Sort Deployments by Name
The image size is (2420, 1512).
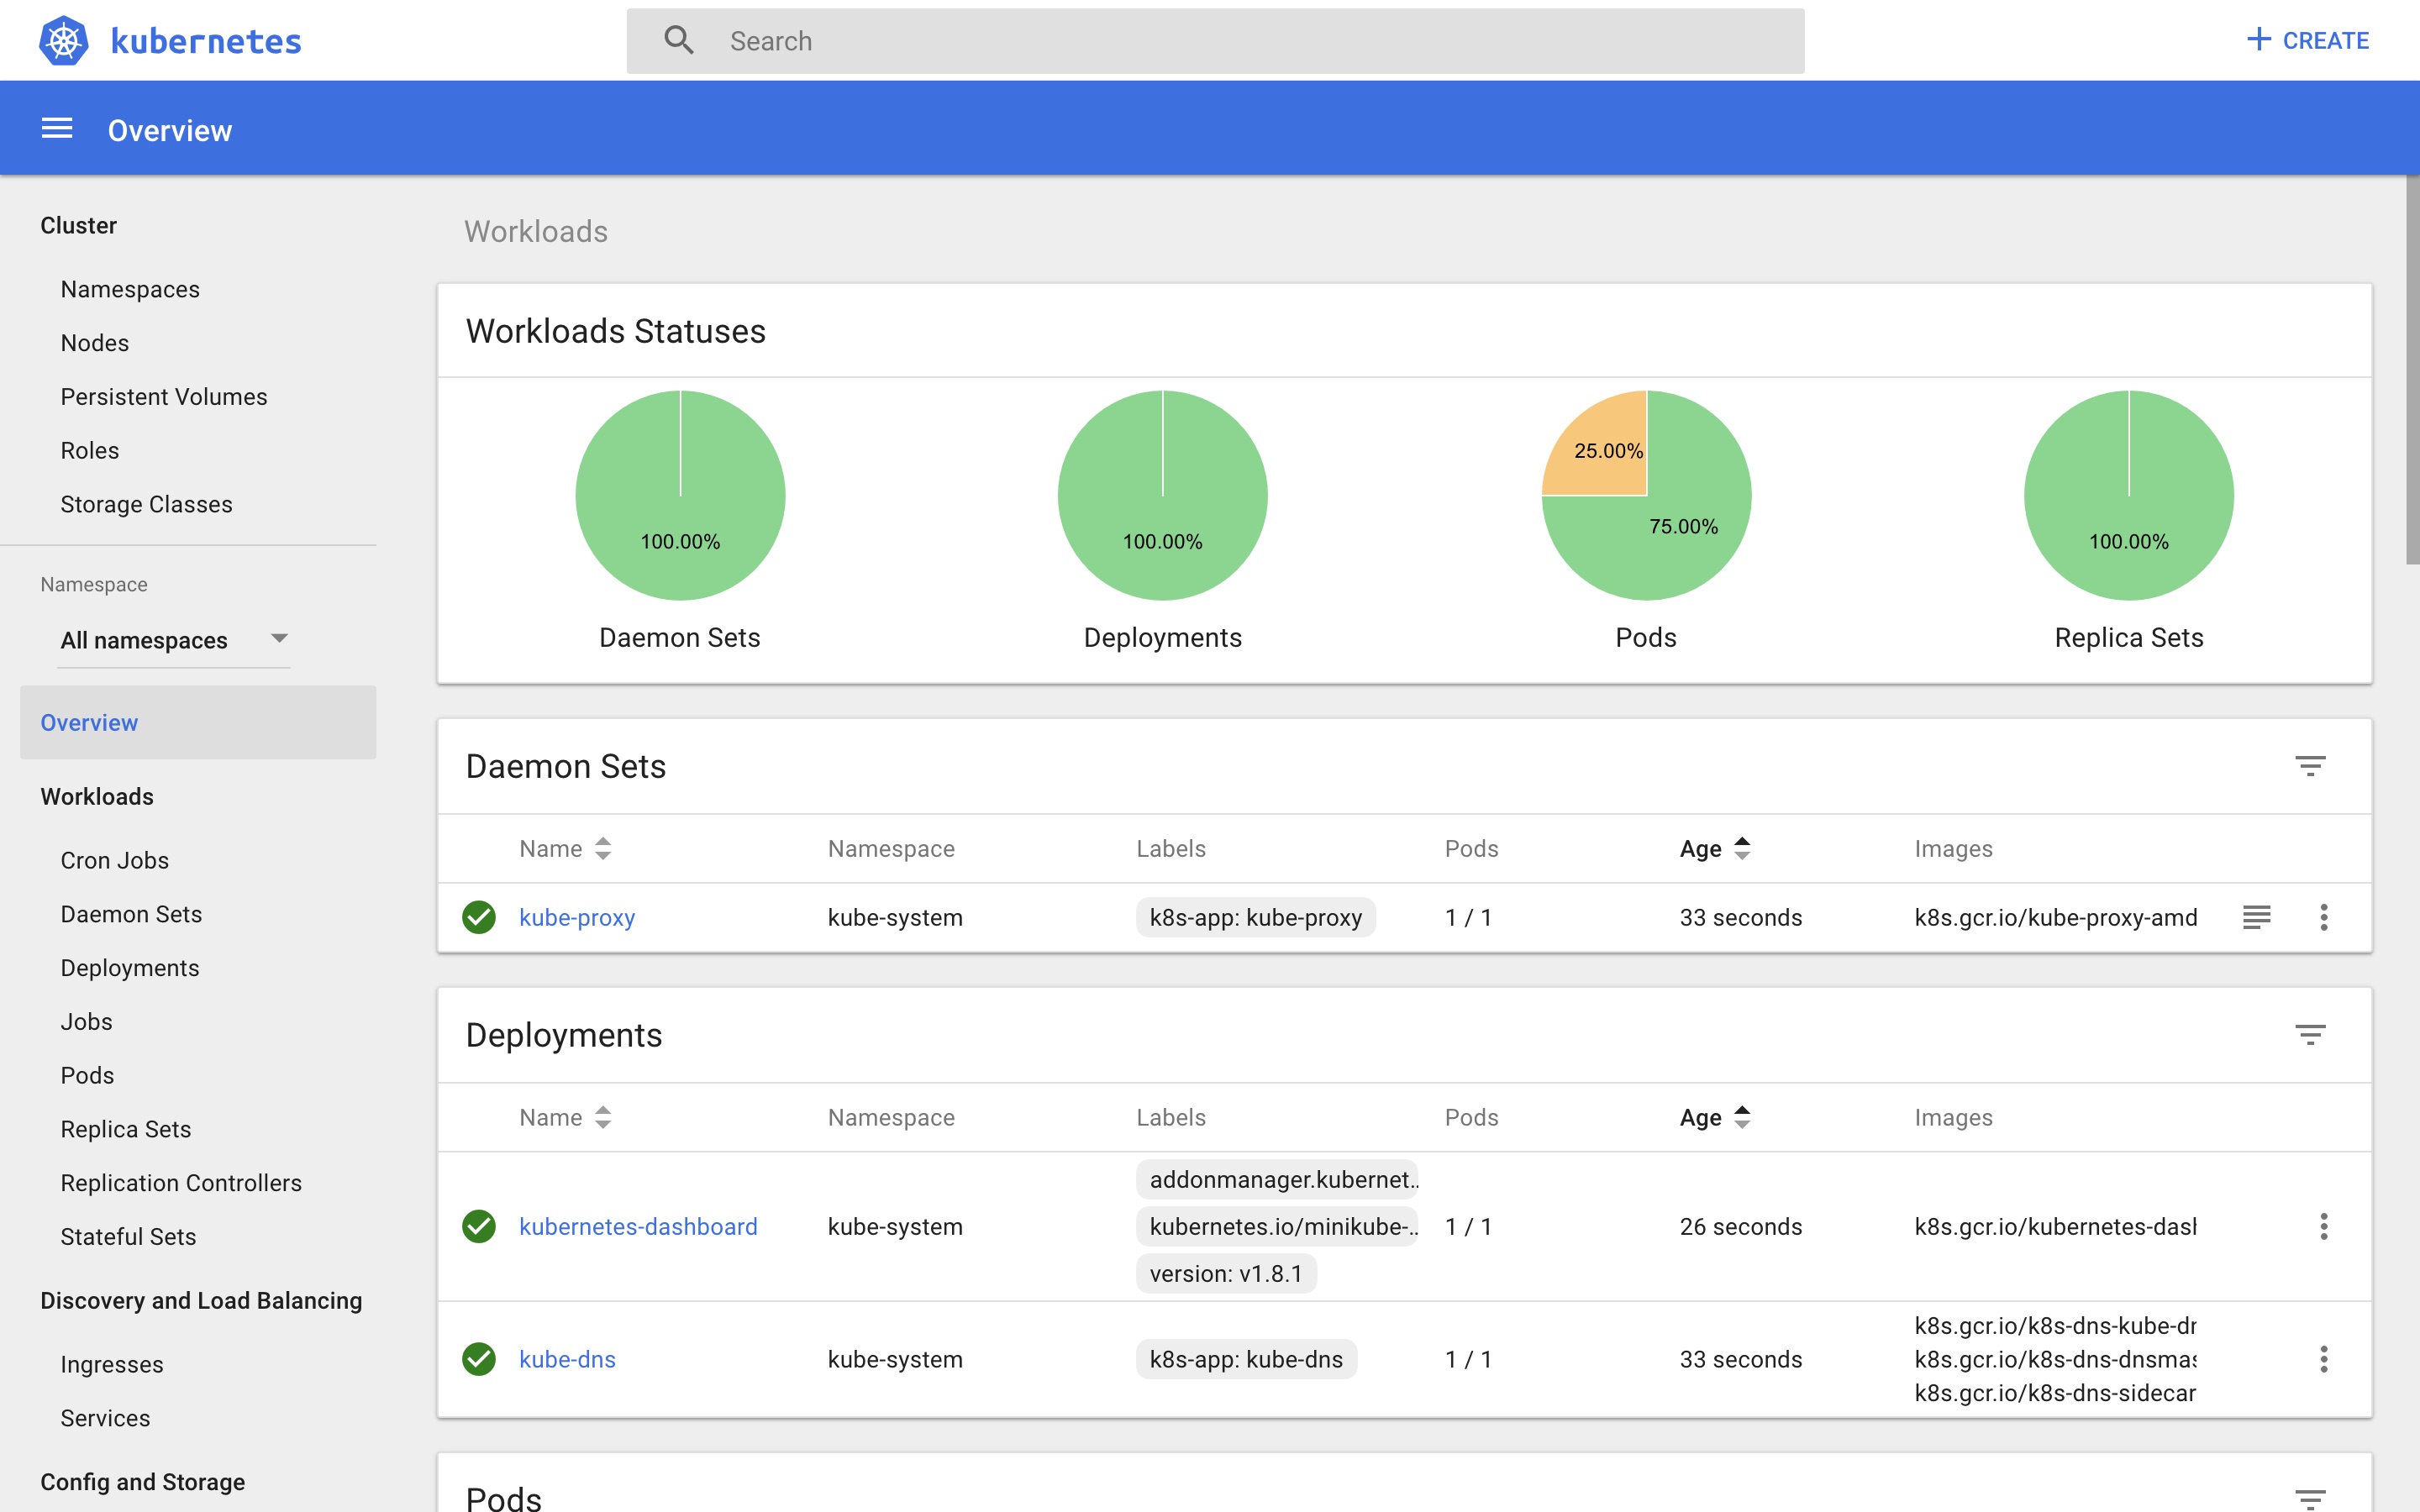click(565, 1118)
